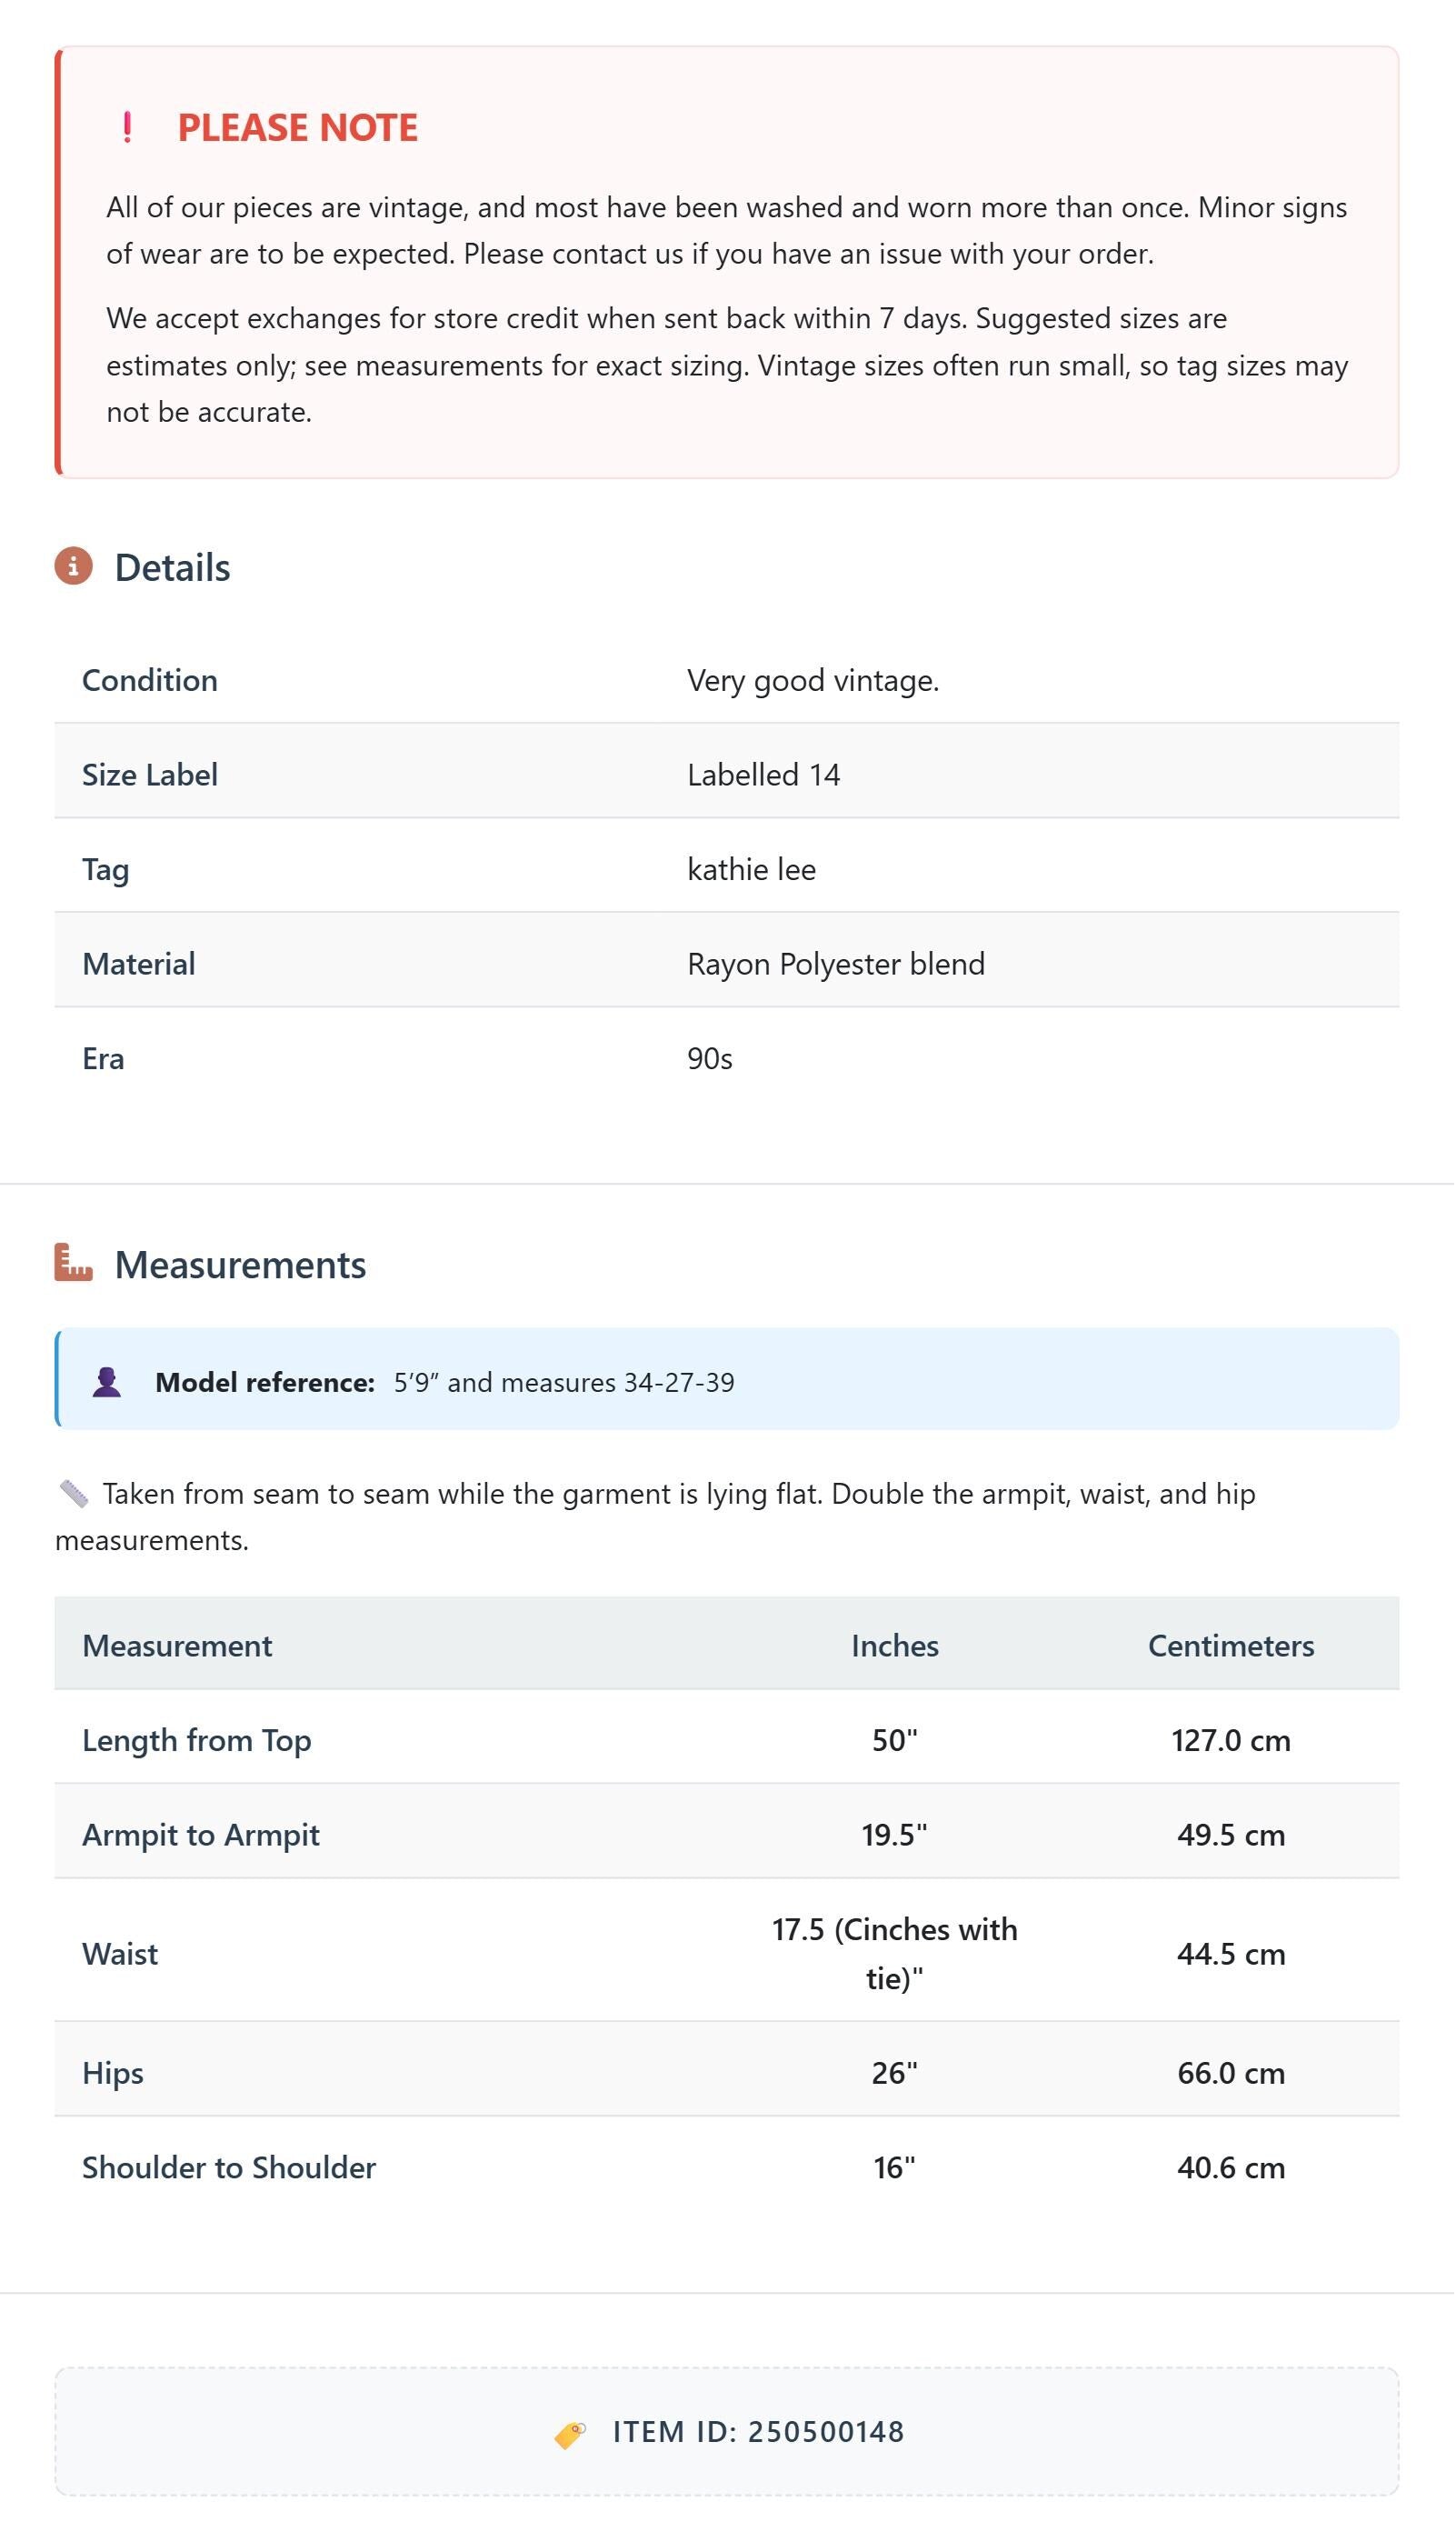The width and height of the screenshot is (1456, 2542).
Task: Click the red exclamation mark icon
Action: tap(127, 127)
